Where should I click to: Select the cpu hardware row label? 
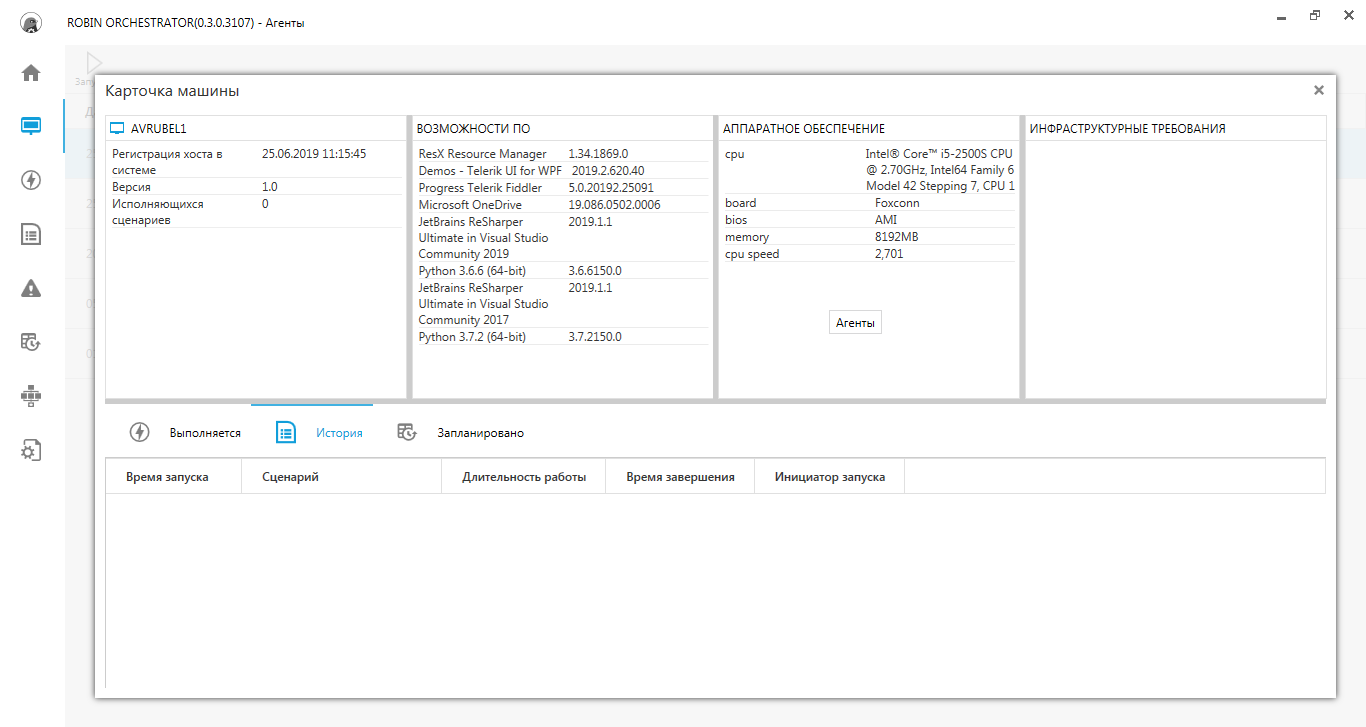click(734, 154)
